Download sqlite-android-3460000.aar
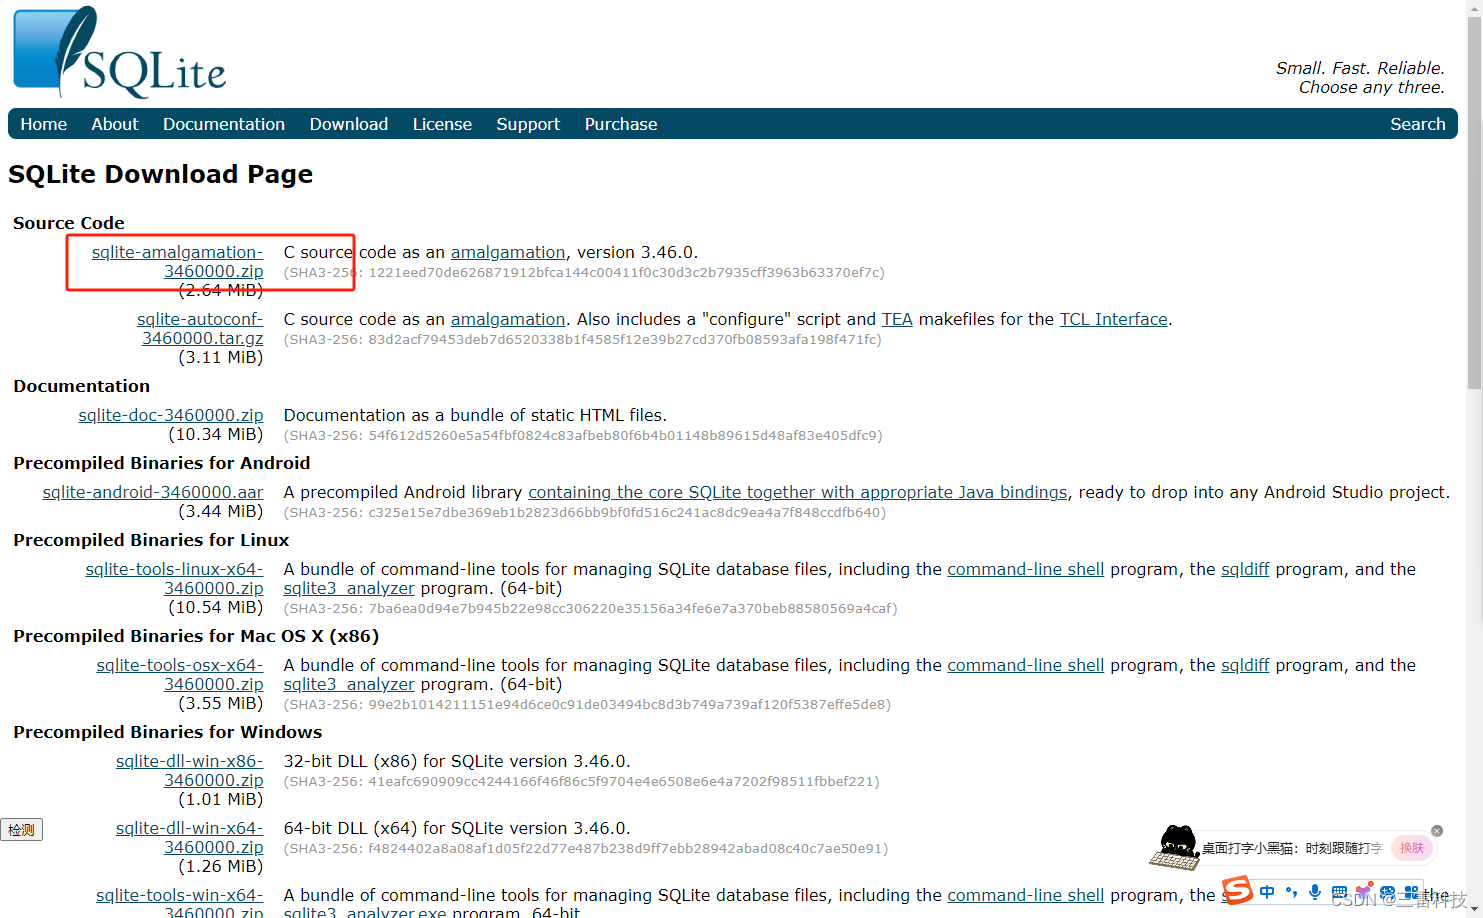 pos(153,492)
